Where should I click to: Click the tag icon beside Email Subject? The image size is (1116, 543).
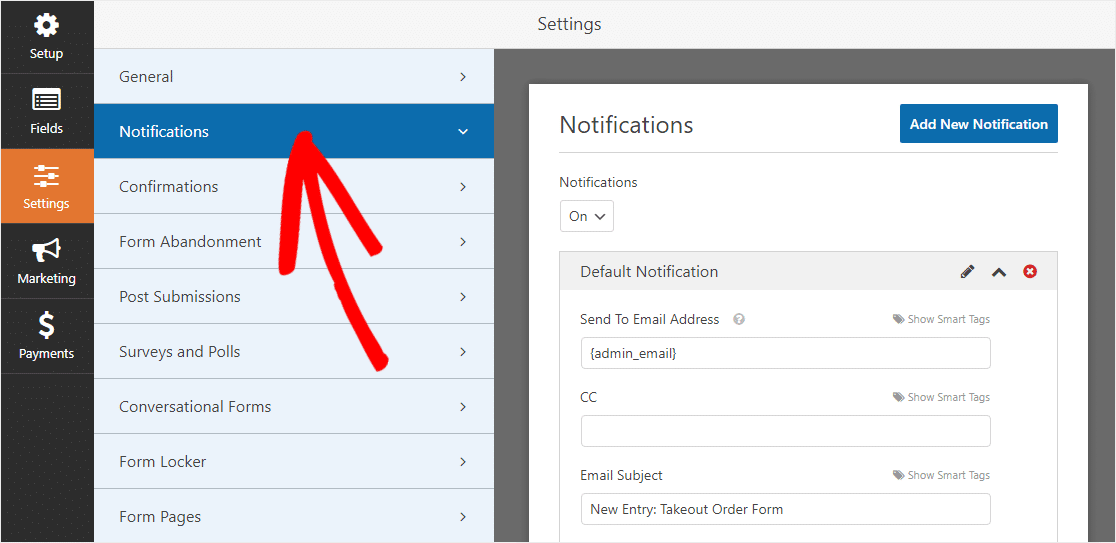[x=898, y=475]
